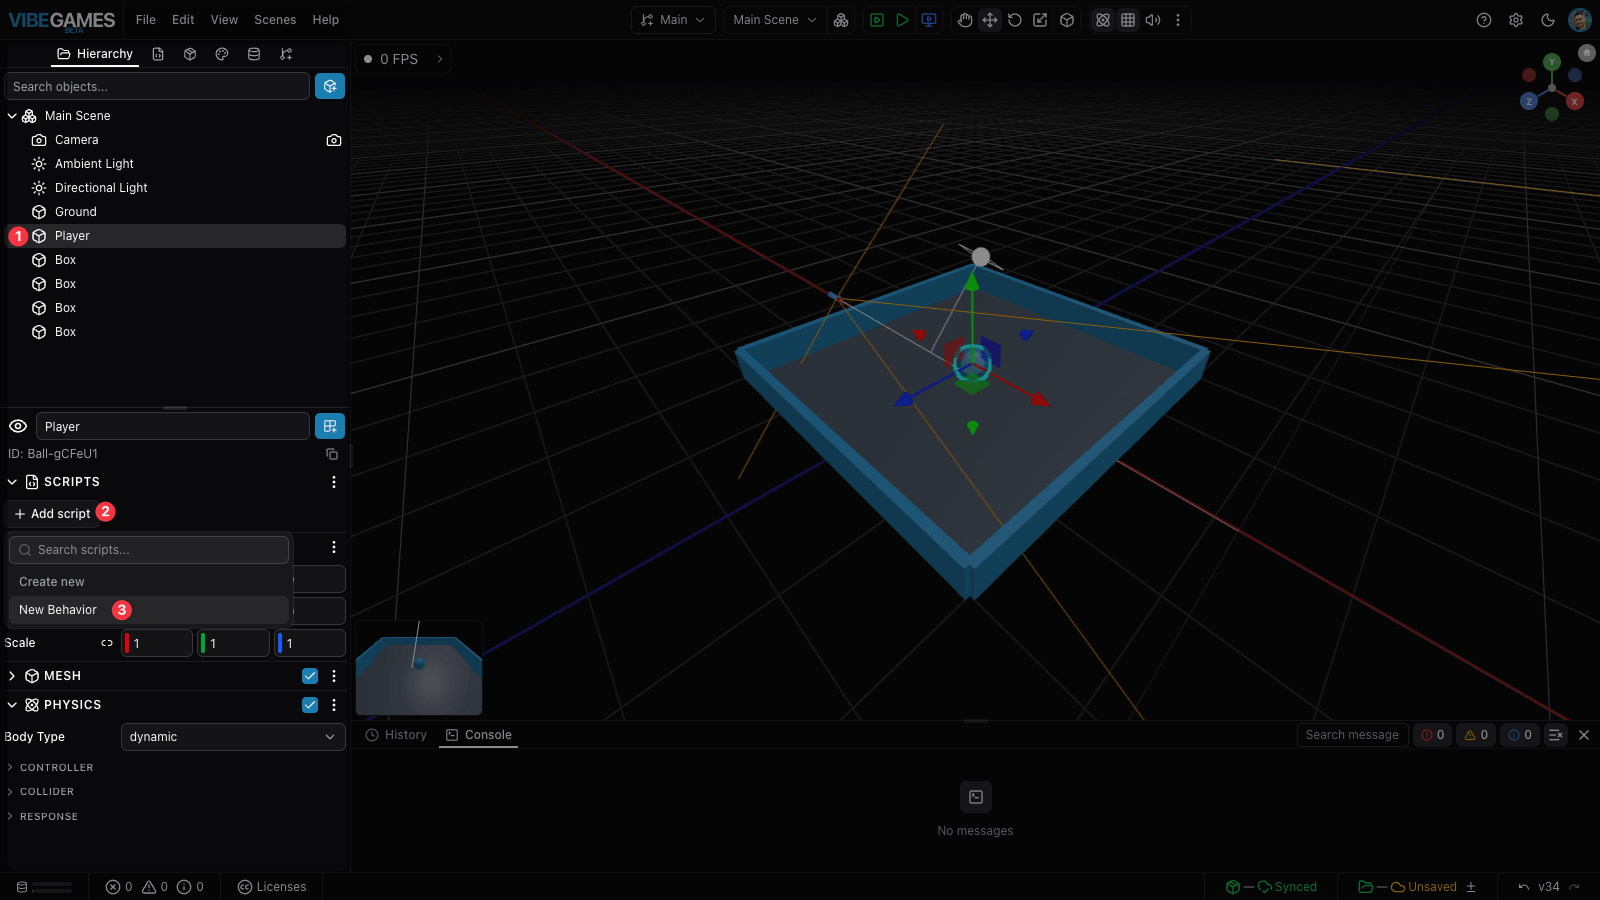The height and width of the screenshot is (900, 1600).
Task: Toggle dark mode moon icon
Action: pos(1548,20)
